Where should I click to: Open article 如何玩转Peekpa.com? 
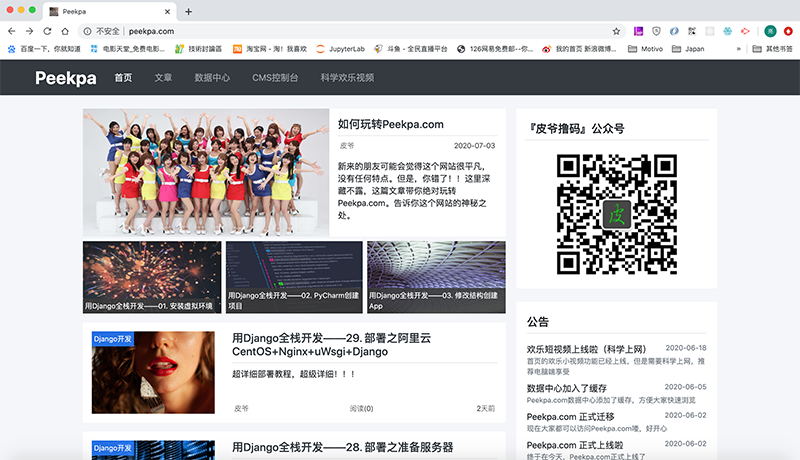click(x=390, y=124)
